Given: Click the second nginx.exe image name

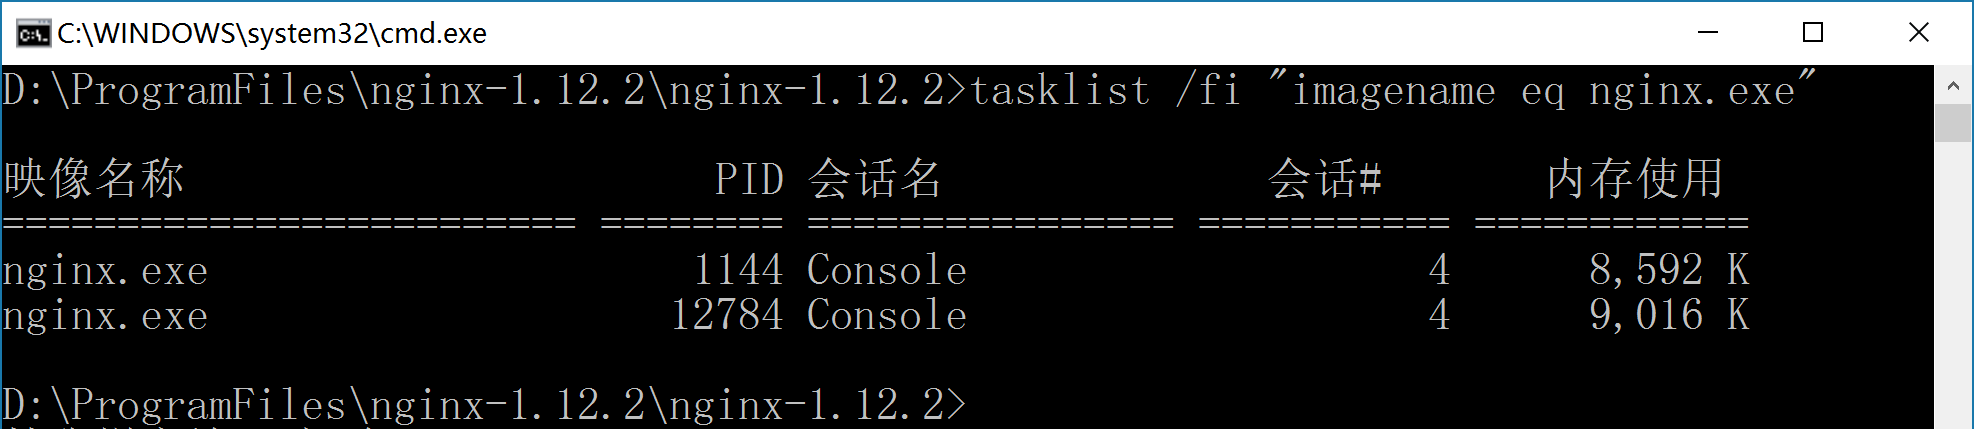Looking at the screenshot, I should [105, 316].
